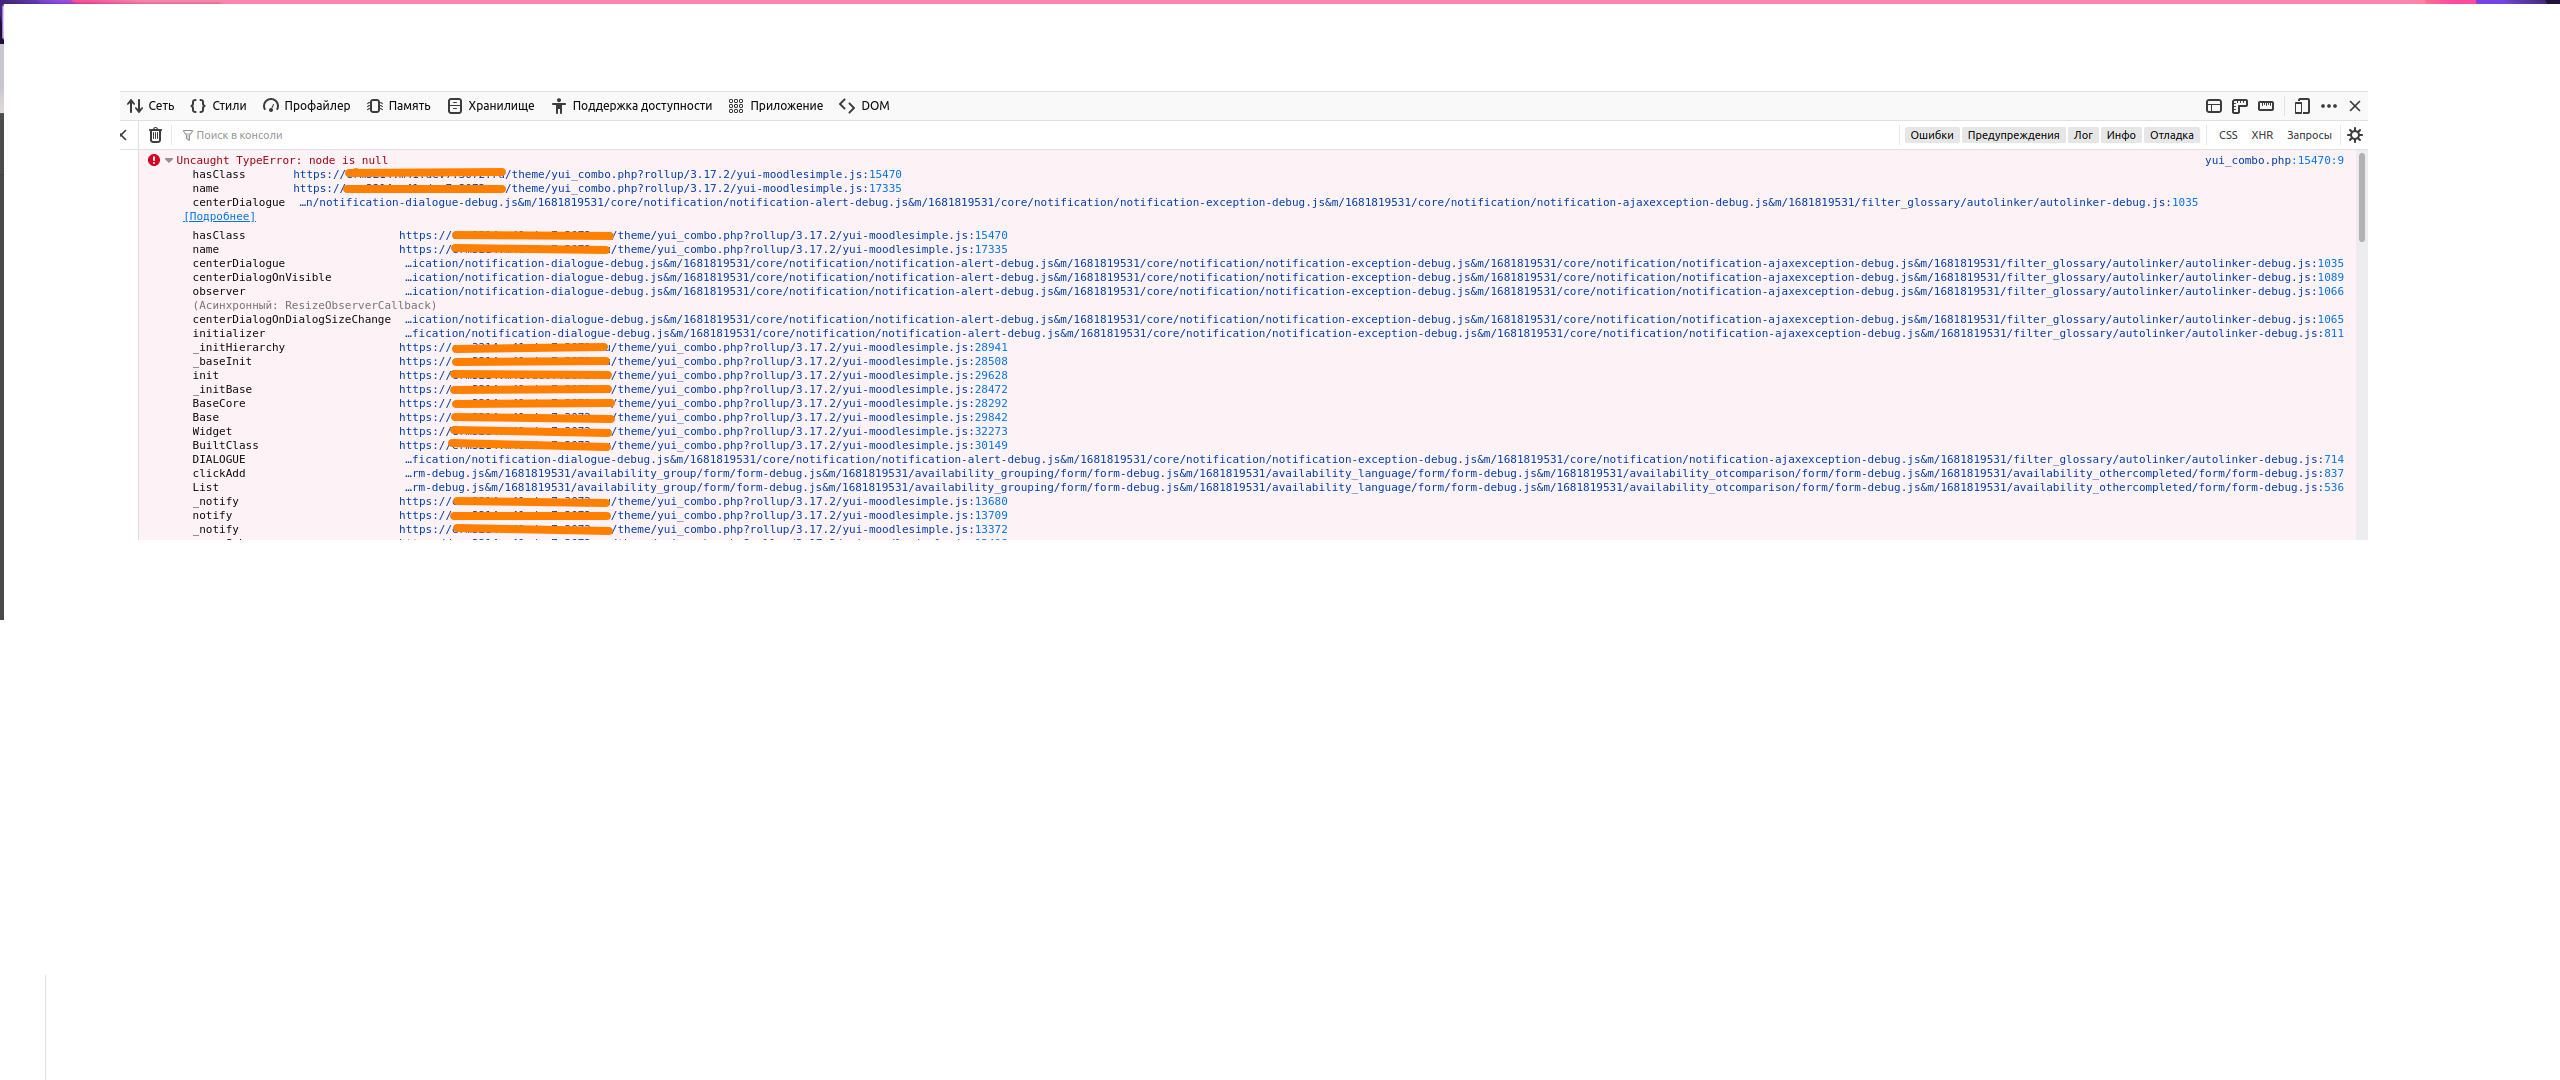Image resolution: width=2560 pixels, height=1080 pixels.
Task: Open the [Подробнее] link
Action: (x=219, y=216)
